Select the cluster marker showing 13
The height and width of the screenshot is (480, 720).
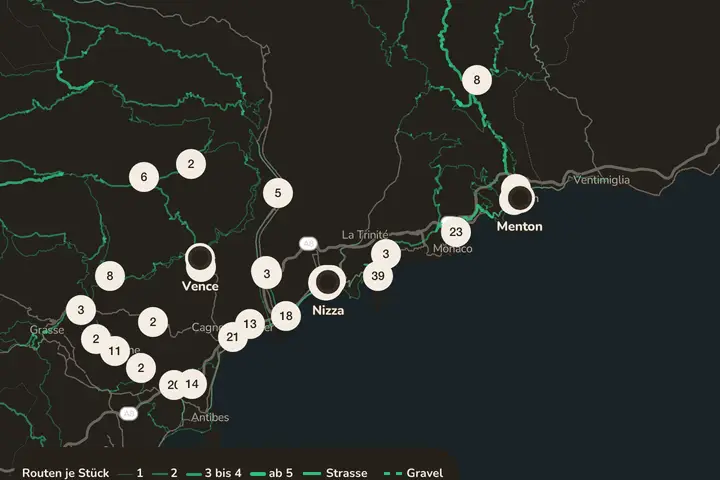click(x=250, y=324)
